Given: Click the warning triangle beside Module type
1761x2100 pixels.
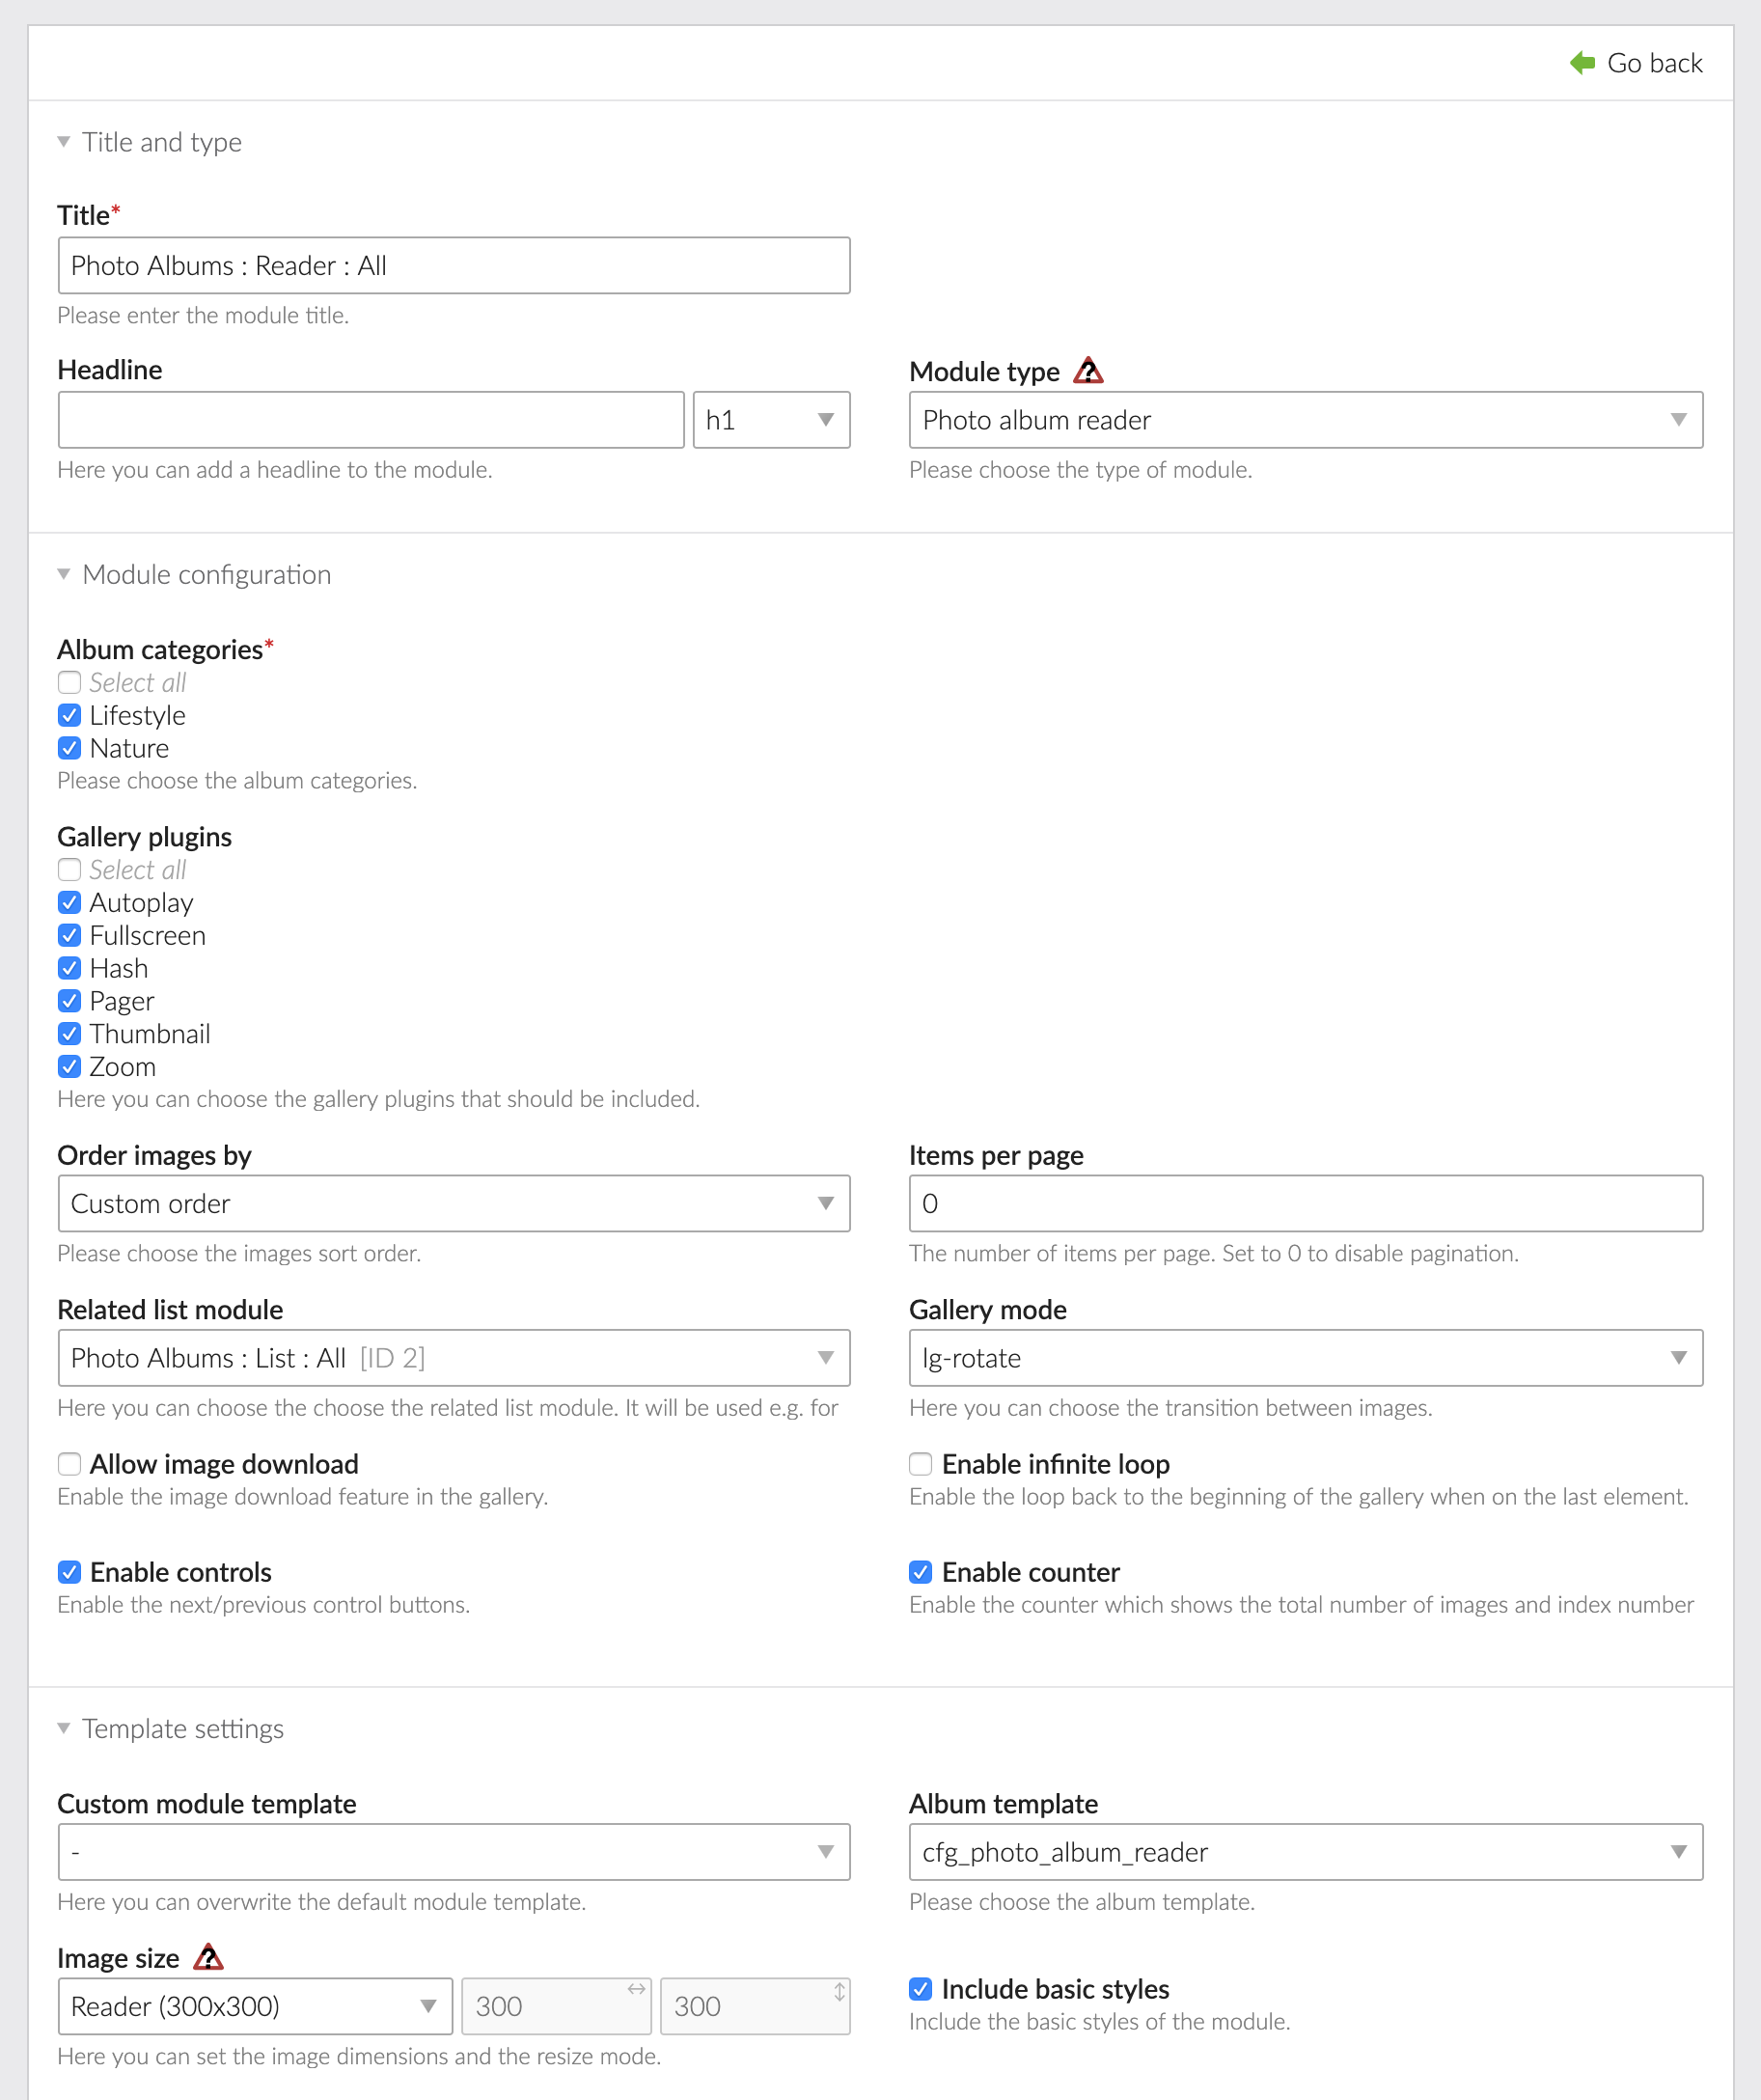Looking at the screenshot, I should point(1089,371).
